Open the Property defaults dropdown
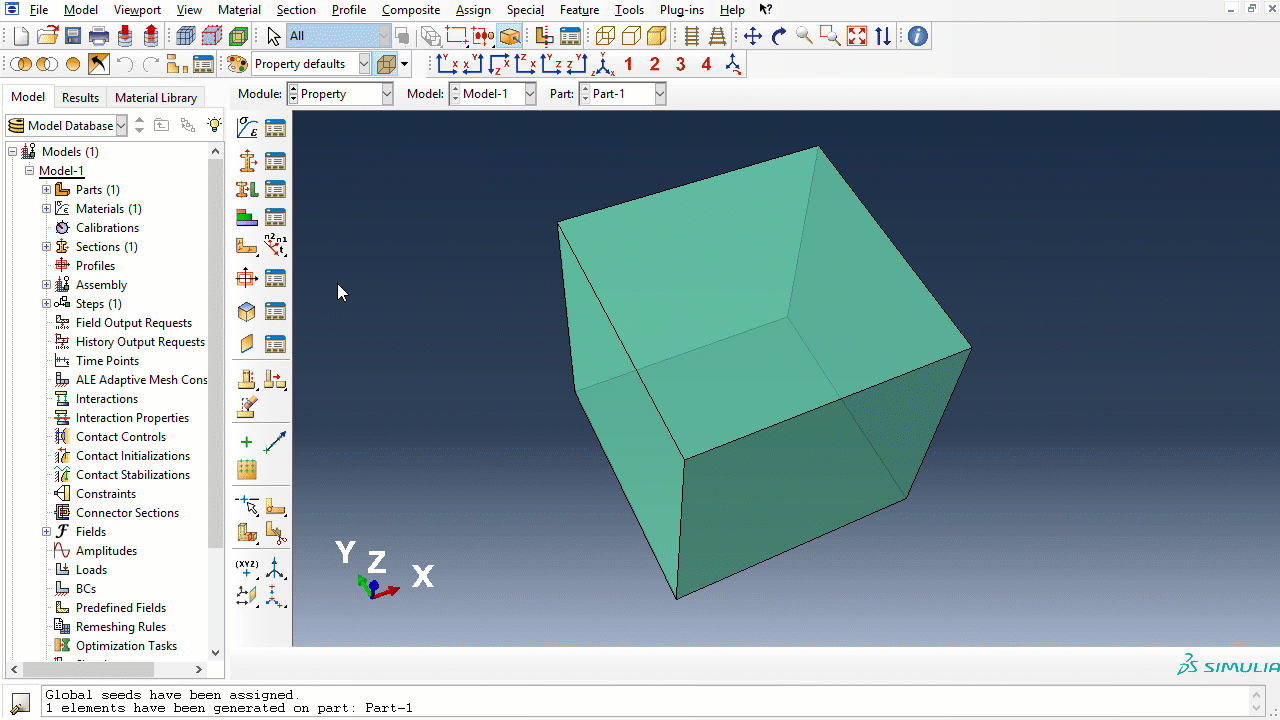1280x720 pixels. [x=310, y=64]
